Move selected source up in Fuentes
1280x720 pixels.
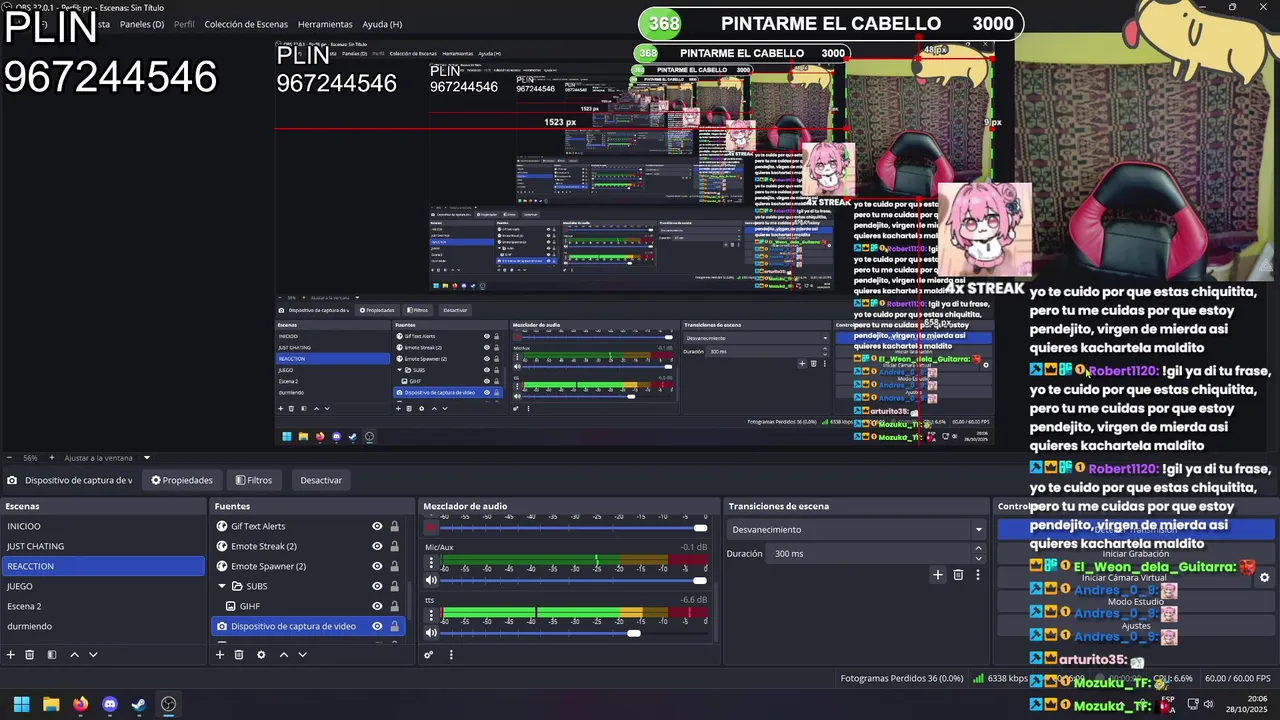[x=284, y=655]
